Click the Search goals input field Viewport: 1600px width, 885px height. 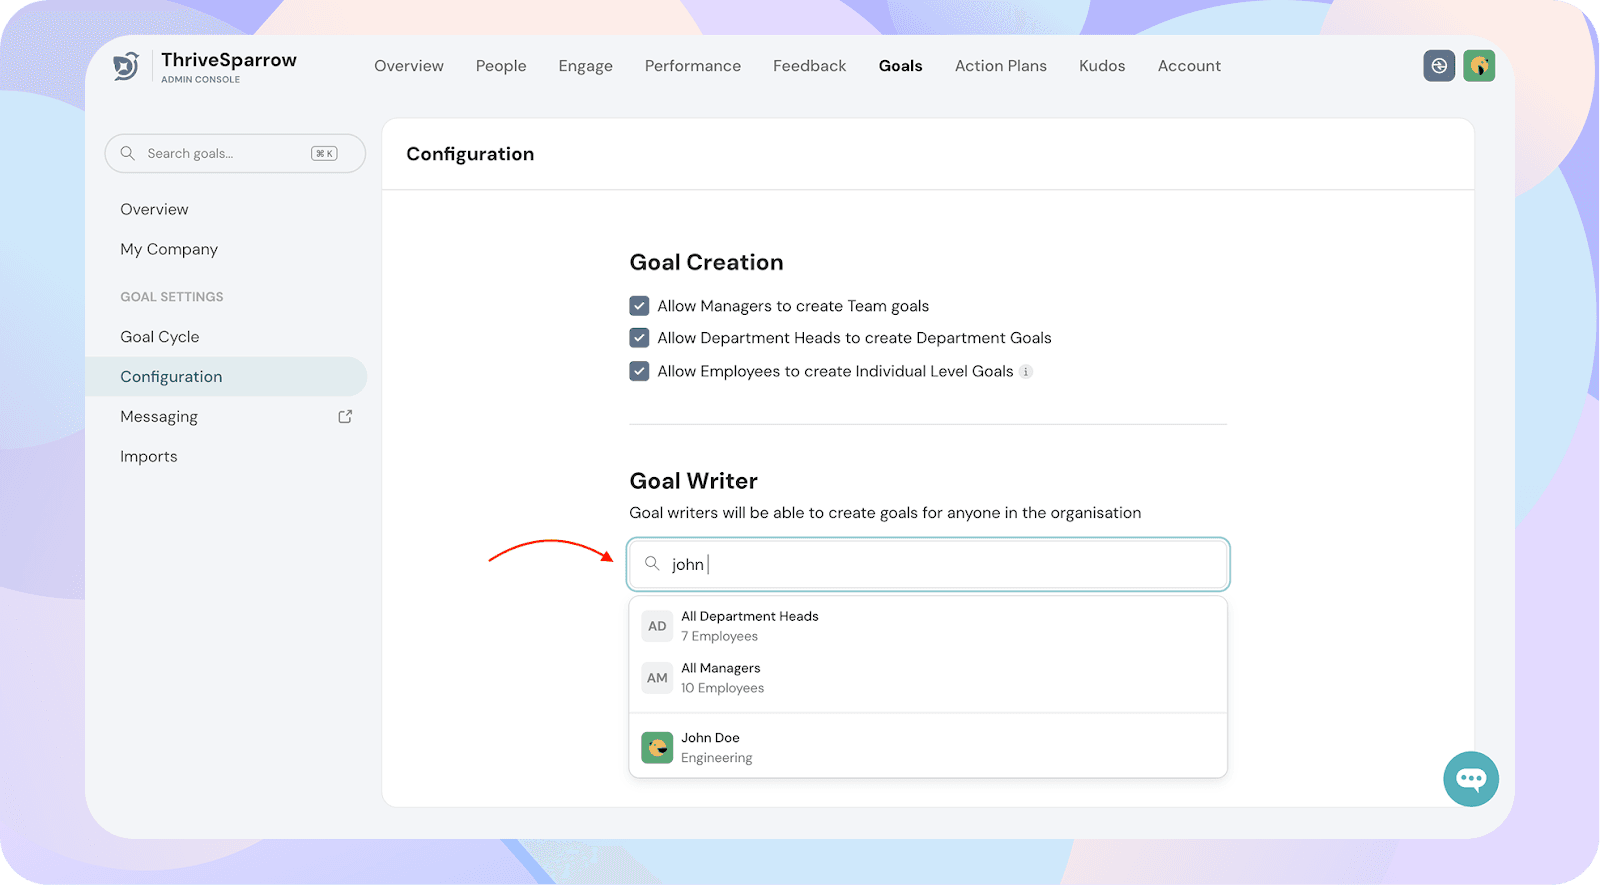pyautogui.click(x=235, y=153)
